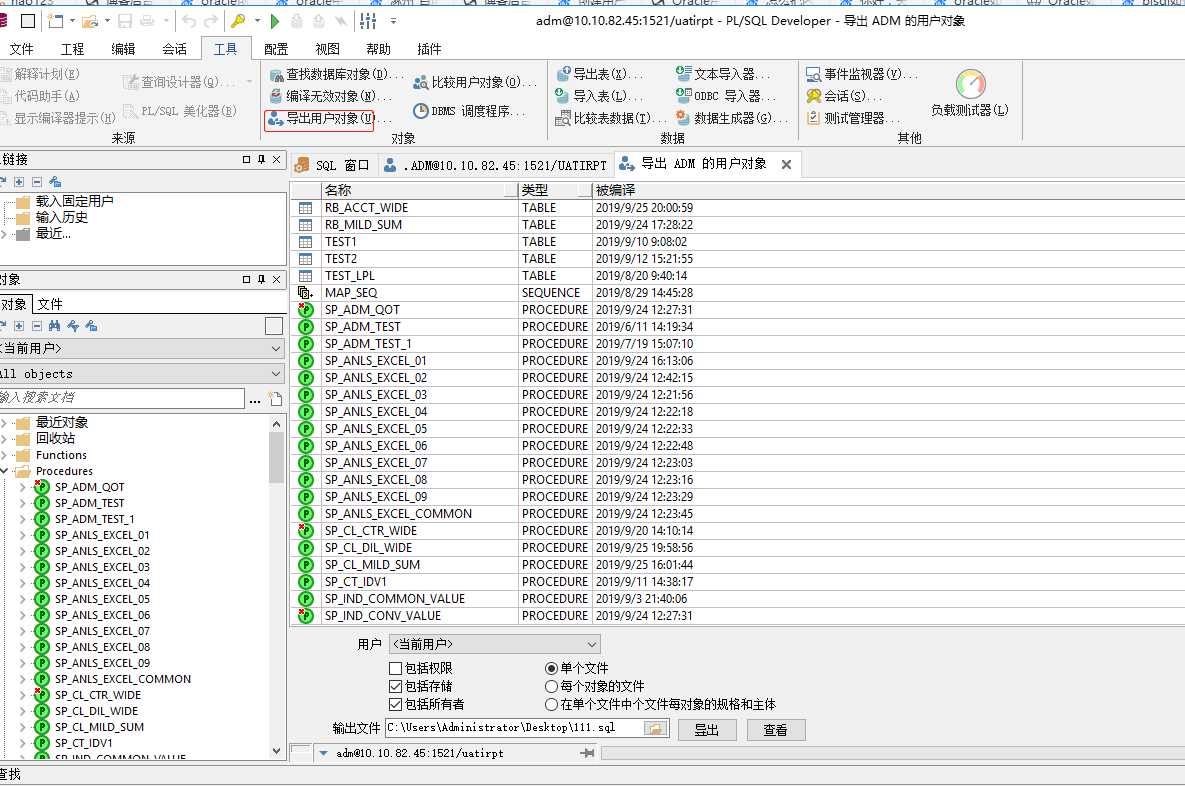
Task: Select the RB_ACCT_WIDE table row
Action: pos(737,208)
